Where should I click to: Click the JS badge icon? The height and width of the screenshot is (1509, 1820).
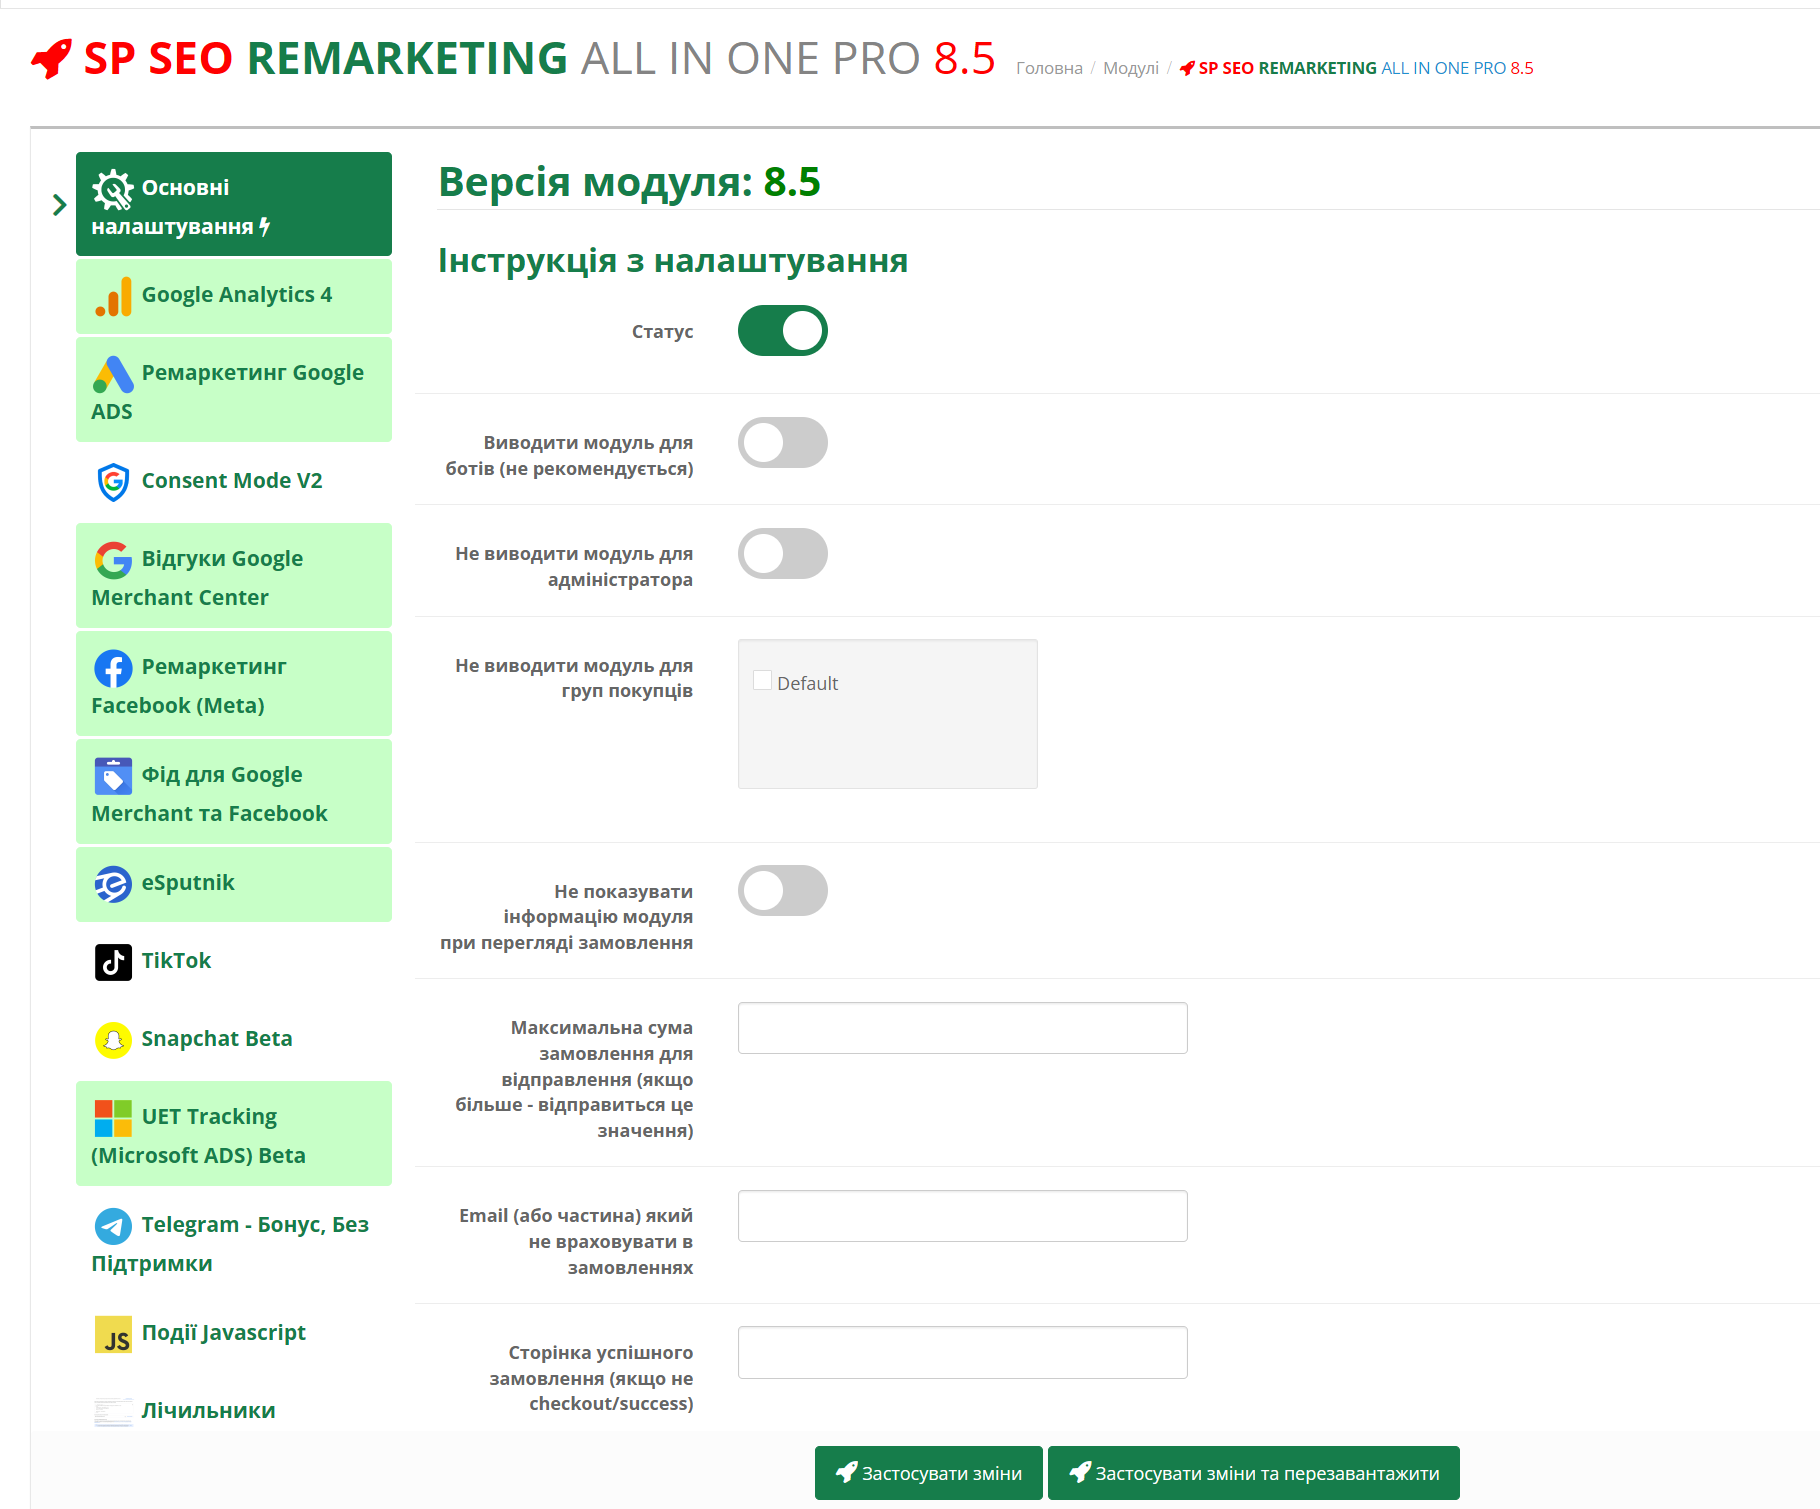click(x=113, y=1334)
